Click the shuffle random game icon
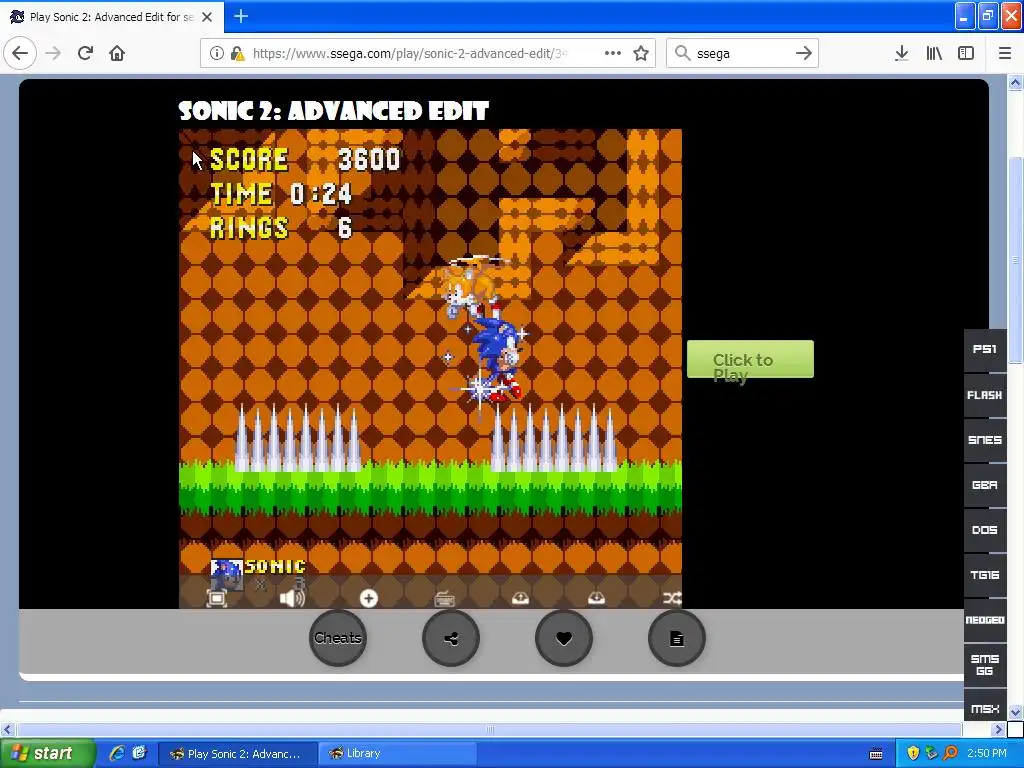 (671, 598)
